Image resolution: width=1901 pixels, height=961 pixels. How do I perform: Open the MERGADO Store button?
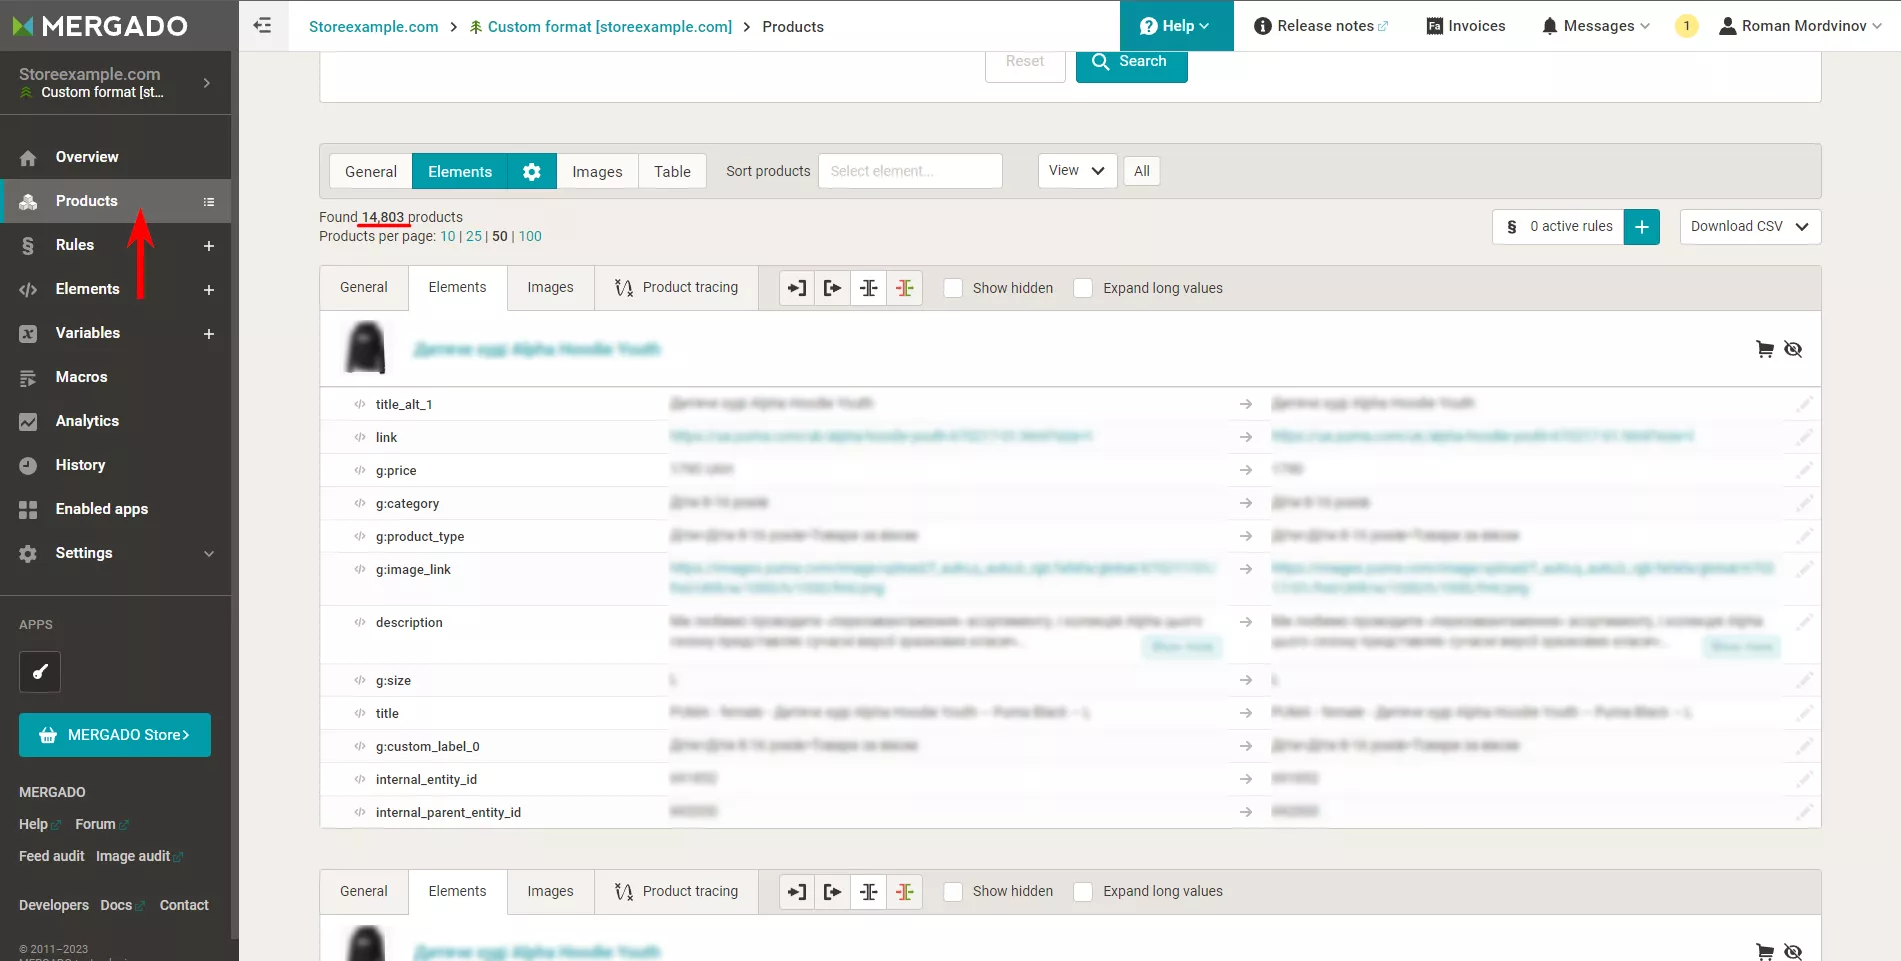coord(115,735)
